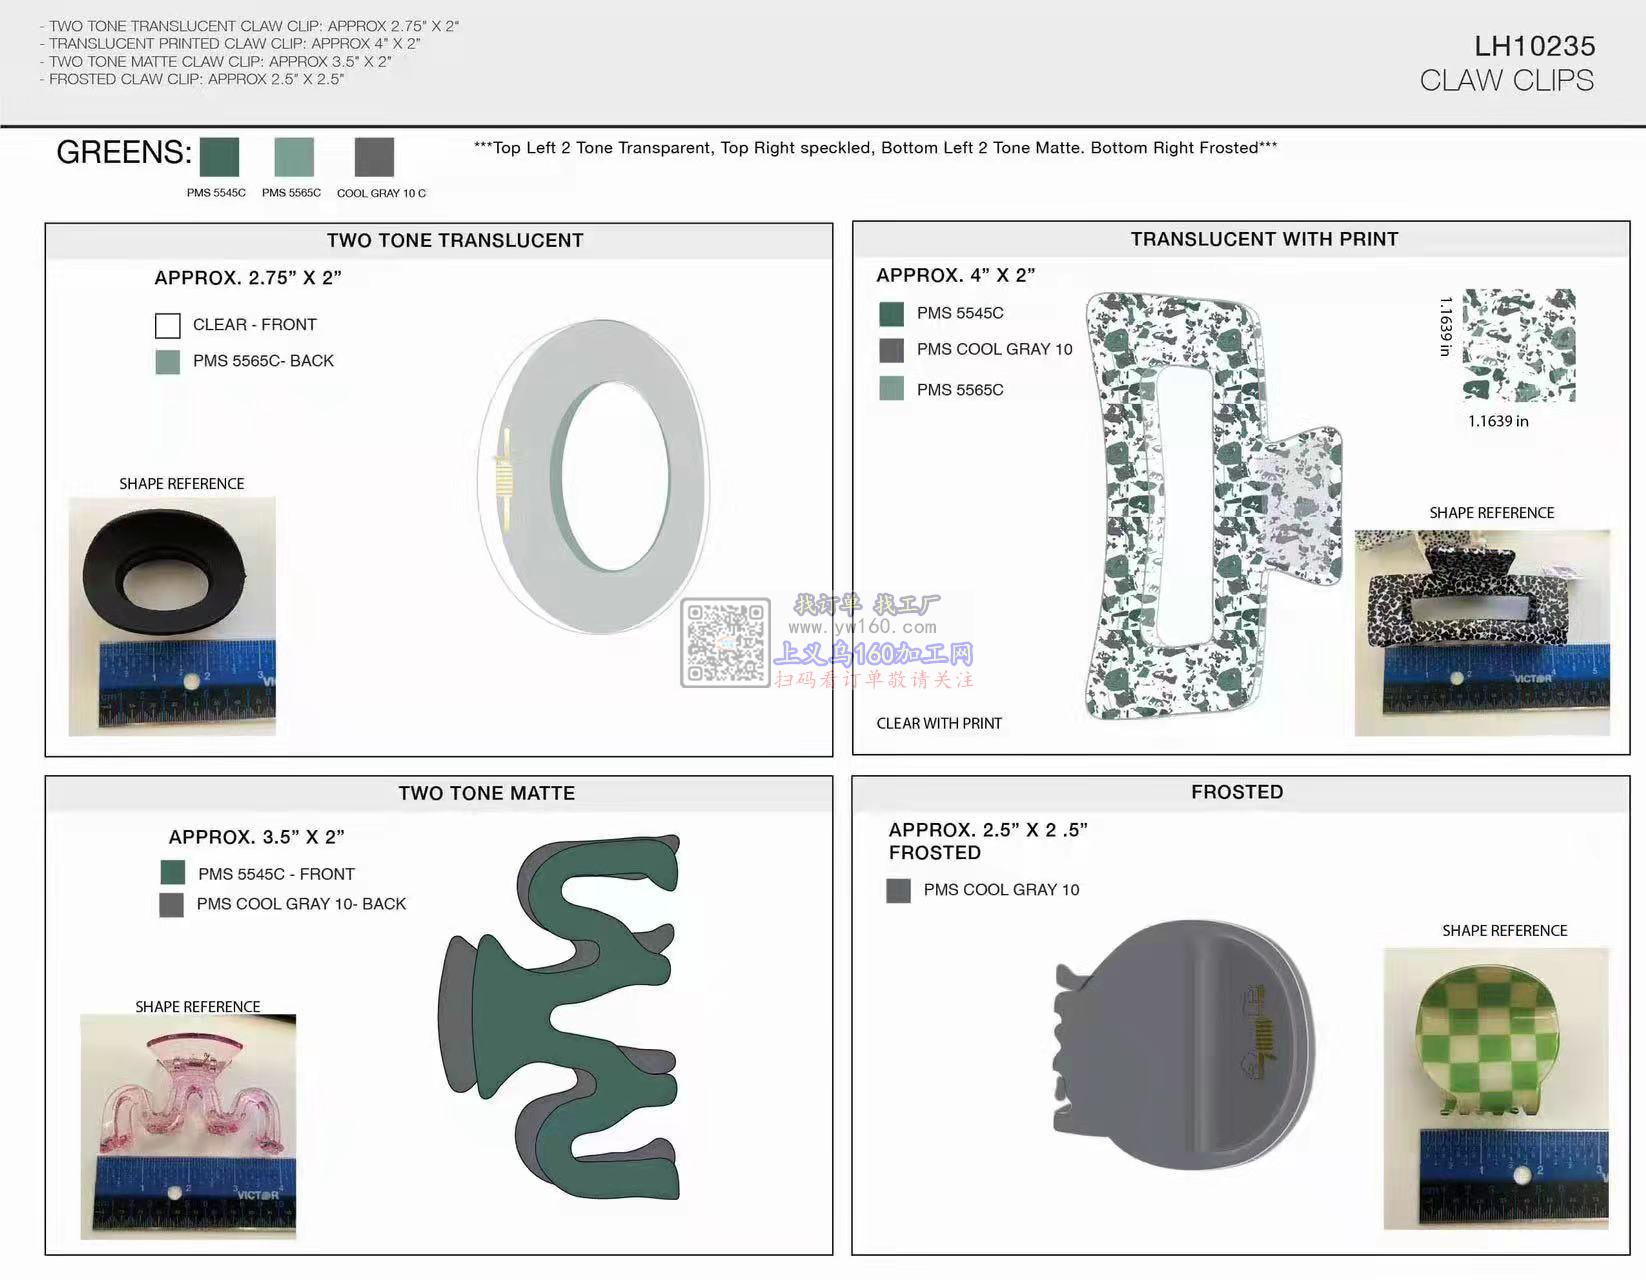Viewport: 1646px width, 1280px height.
Task: Open the green checkered clip reference photo
Action: (1496, 1088)
